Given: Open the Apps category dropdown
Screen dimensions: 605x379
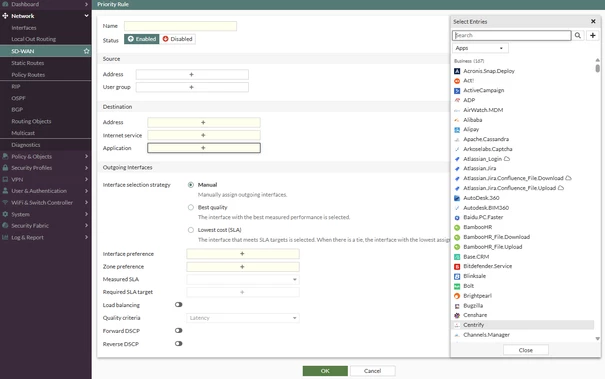Looking at the screenshot, I should pos(480,48).
